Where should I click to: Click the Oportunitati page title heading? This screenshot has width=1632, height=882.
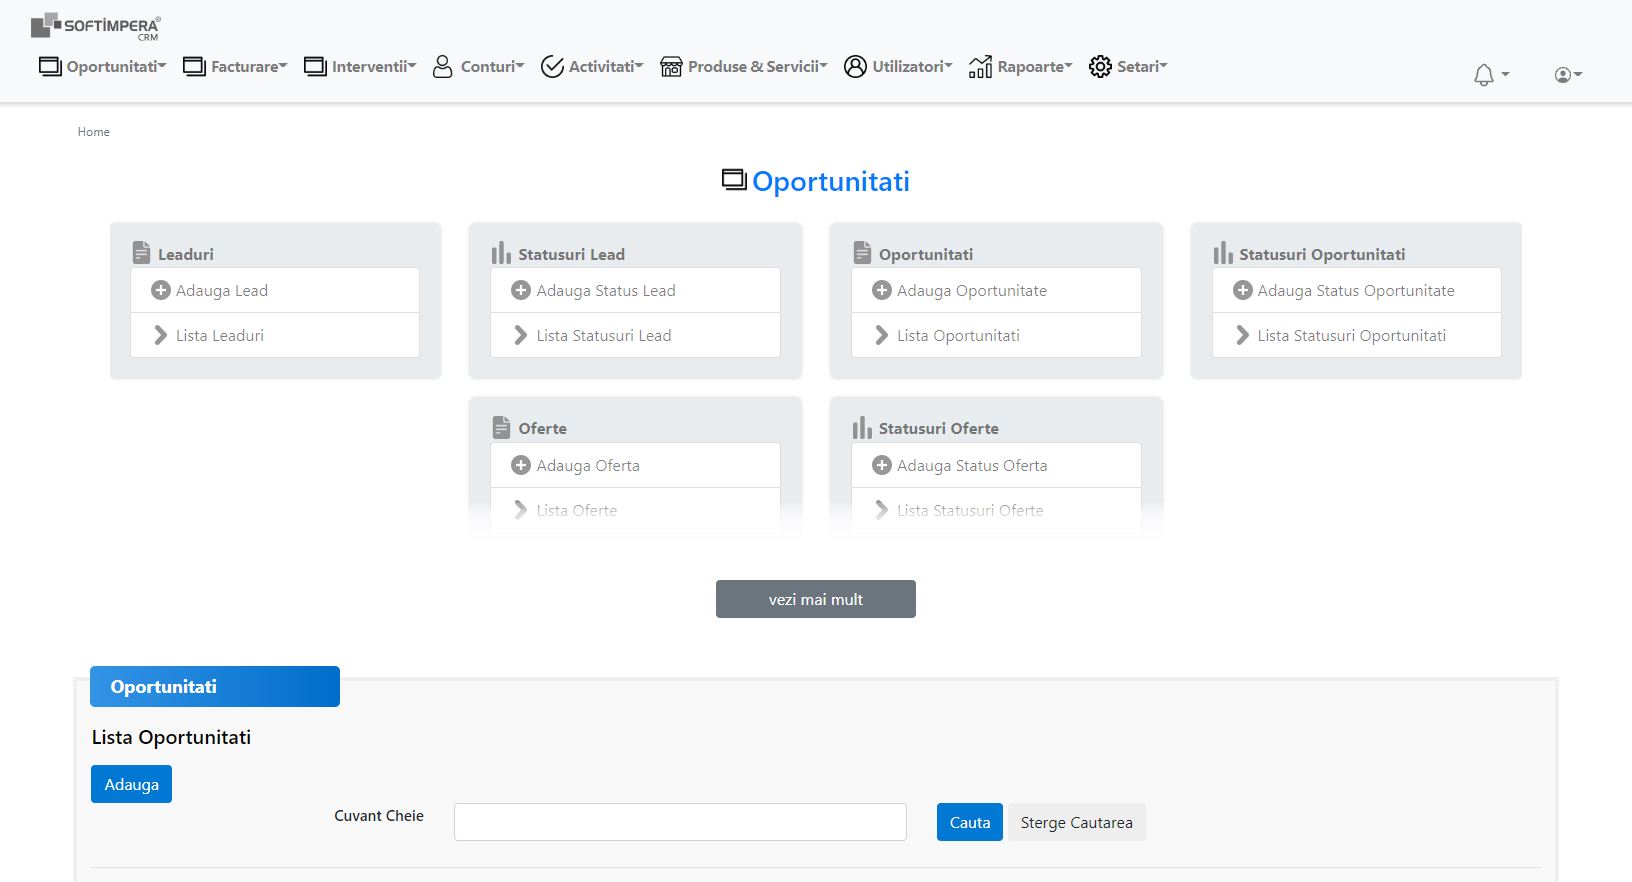point(831,181)
